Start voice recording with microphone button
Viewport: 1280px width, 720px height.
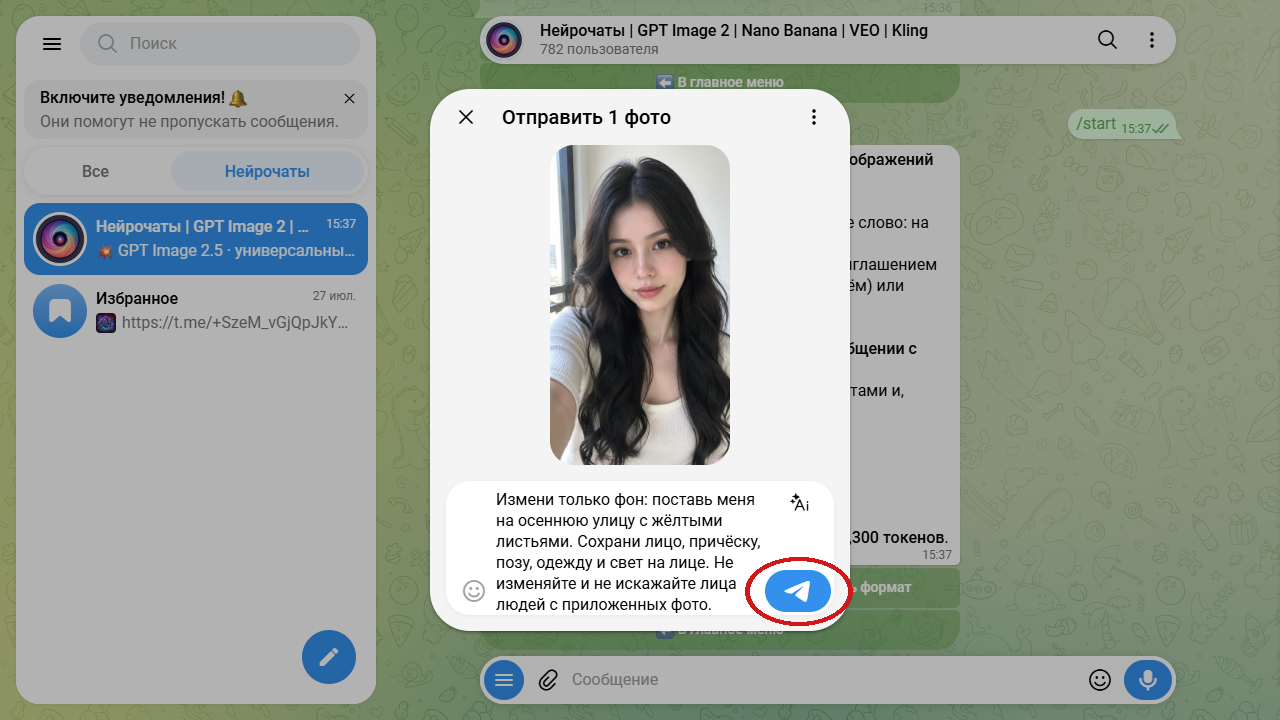click(1148, 680)
